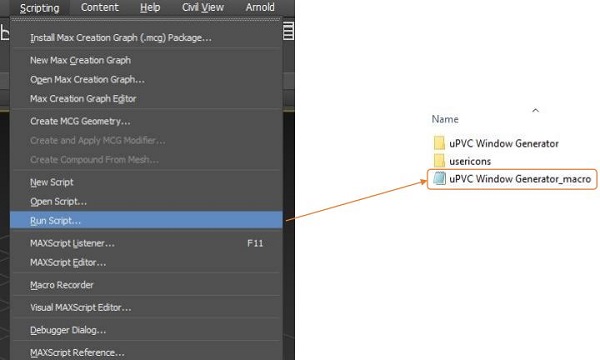Click the hamburger list icon beside the menu
Viewport: 600px width, 360px height.
pyautogui.click(x=288, y=31)
